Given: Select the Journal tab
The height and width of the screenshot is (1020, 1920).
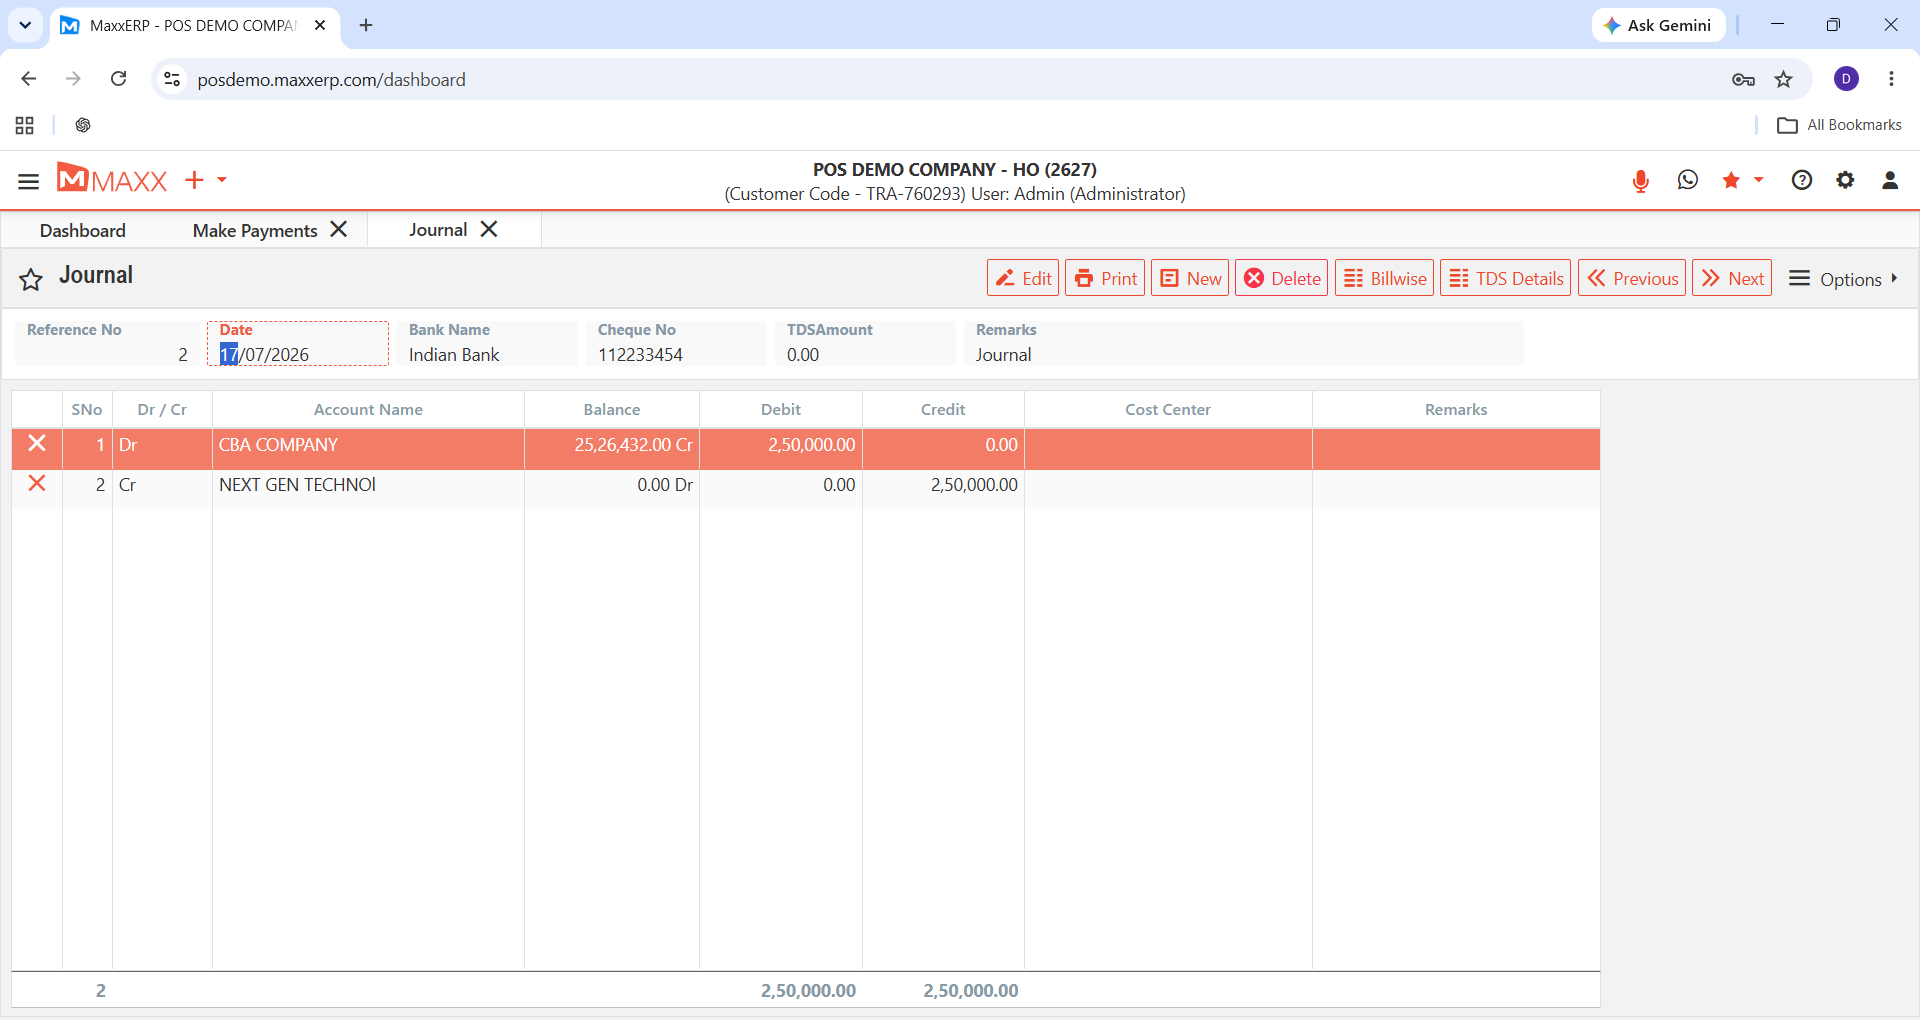Looking at the screenshot, I should click(x=438, y=229).
